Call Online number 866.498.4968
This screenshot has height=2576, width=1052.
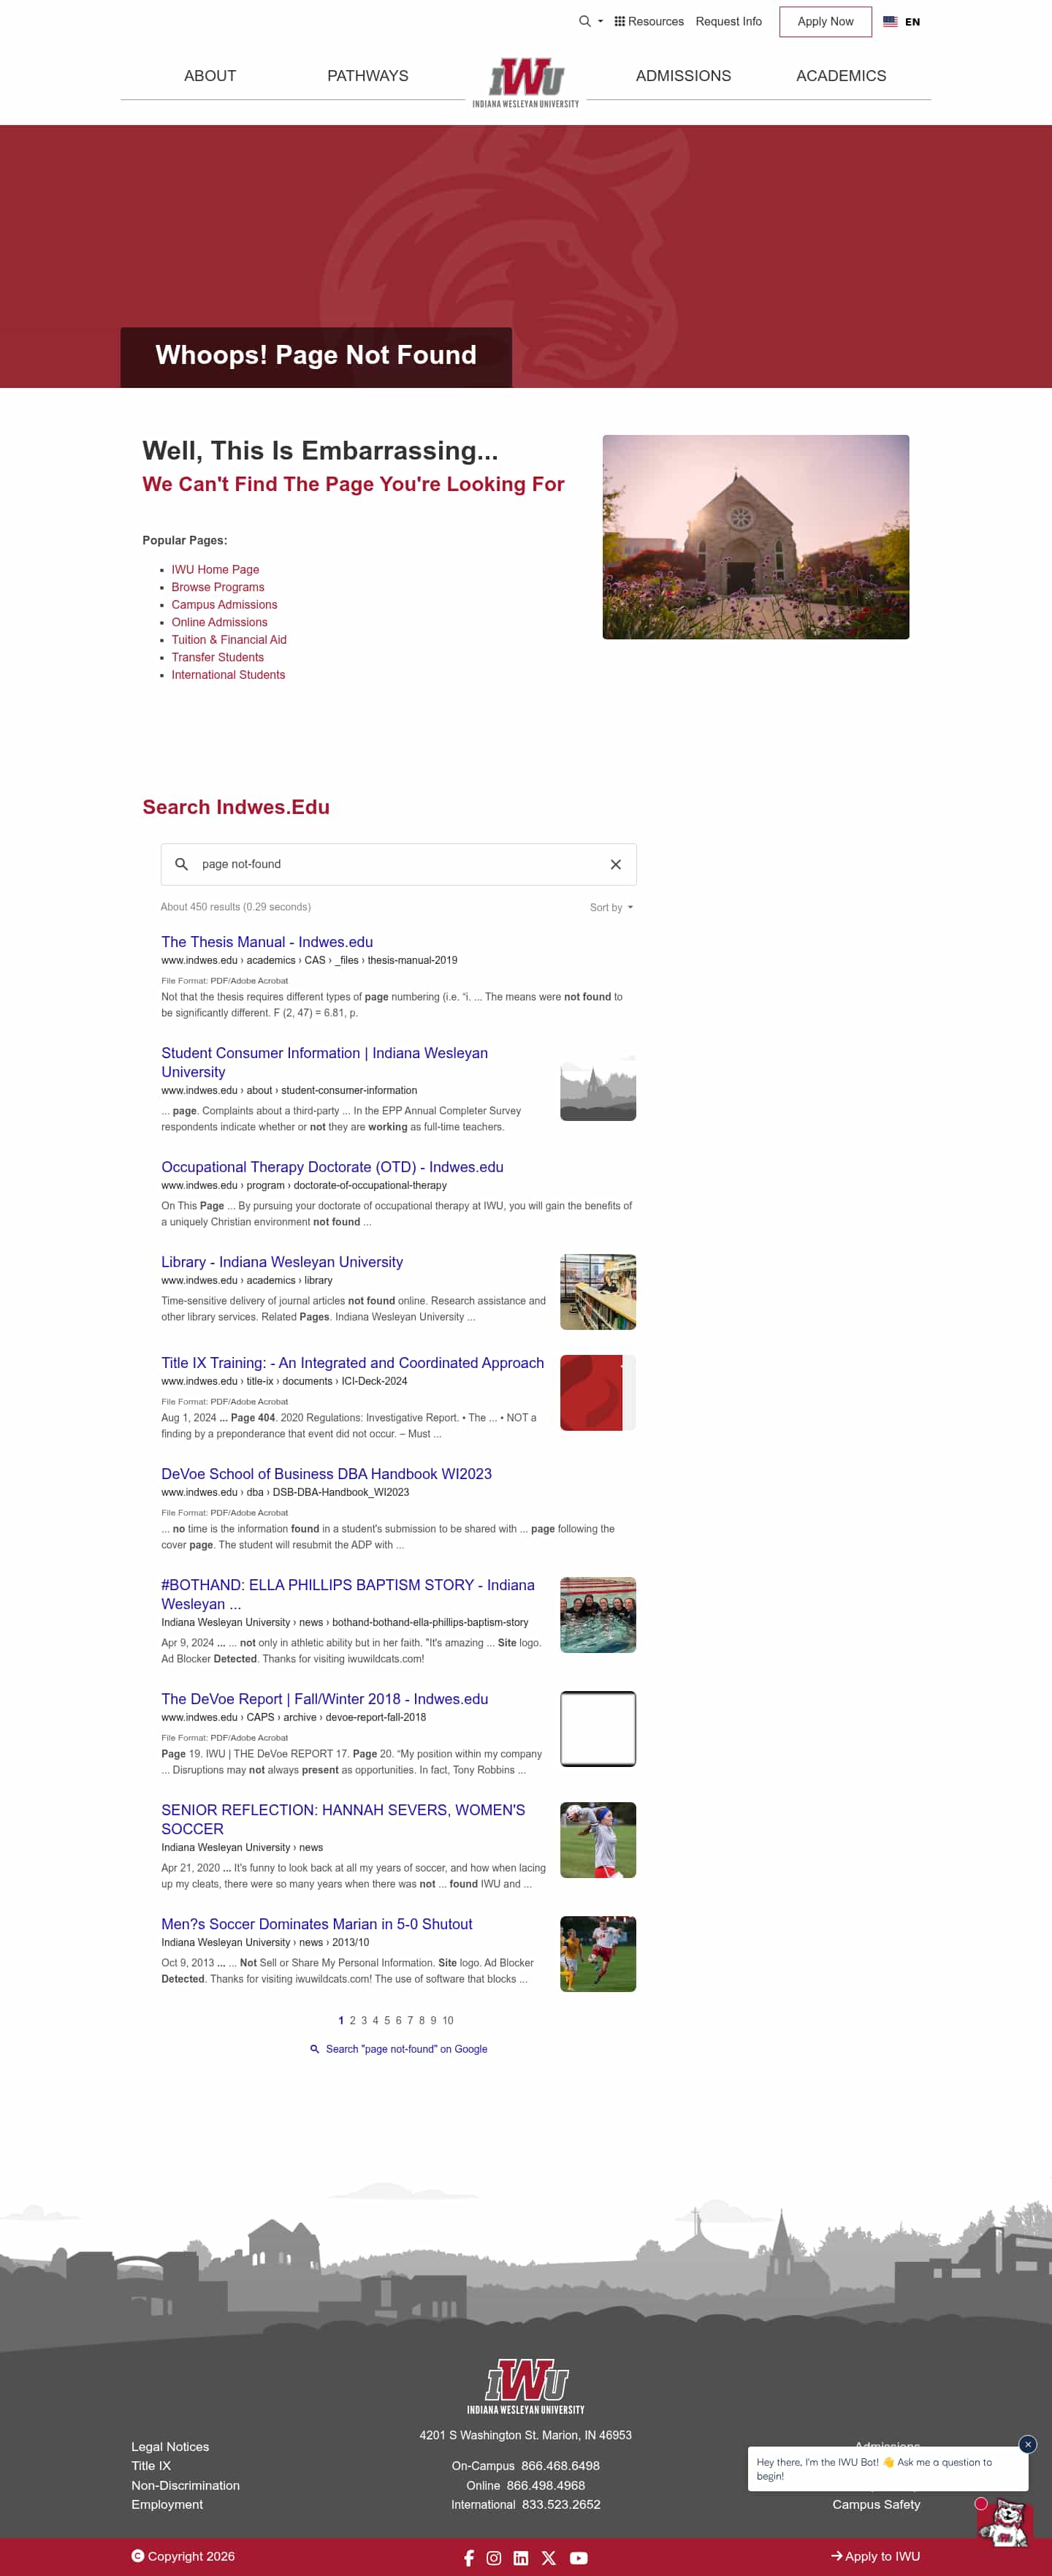coord(546,2485)
